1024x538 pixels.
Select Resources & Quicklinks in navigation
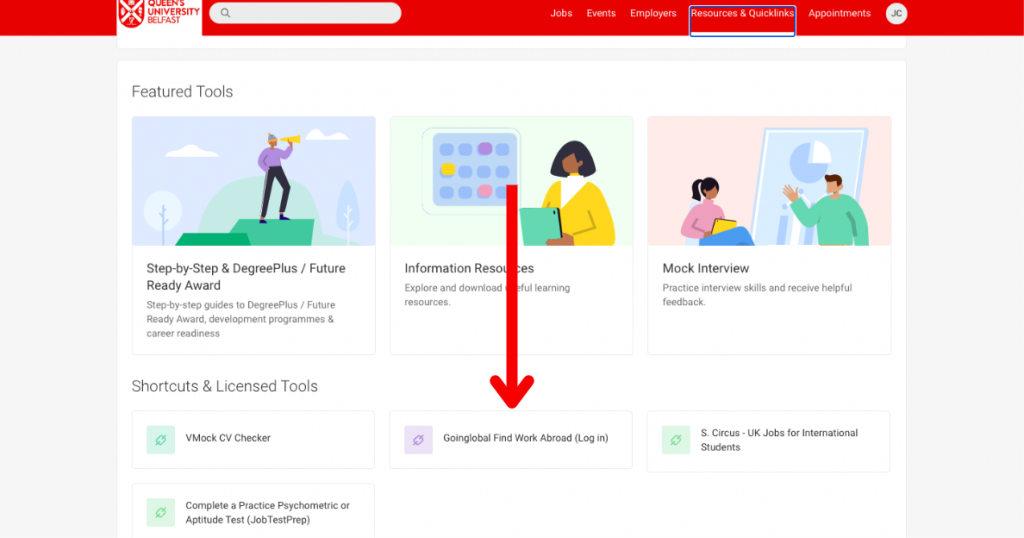click(742, 14)
